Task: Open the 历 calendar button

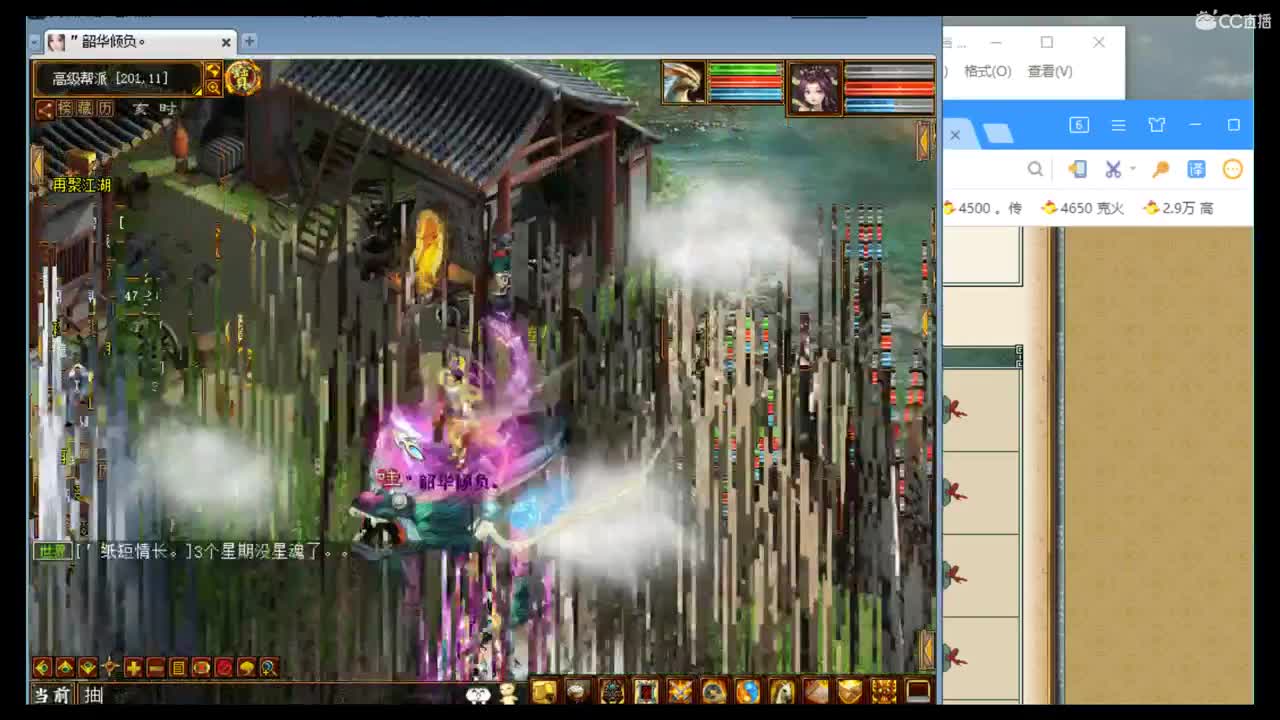Action: point(105,108)
